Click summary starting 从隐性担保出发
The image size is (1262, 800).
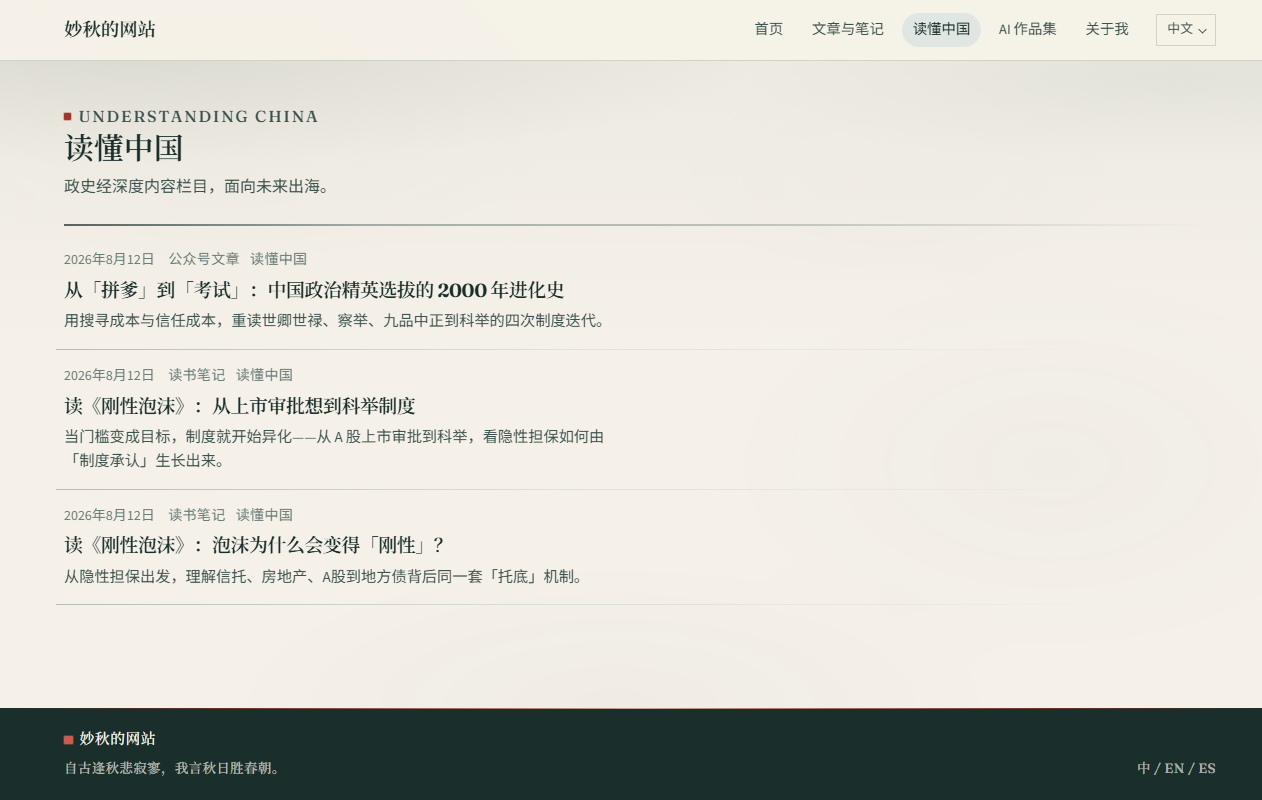[324, 577]
